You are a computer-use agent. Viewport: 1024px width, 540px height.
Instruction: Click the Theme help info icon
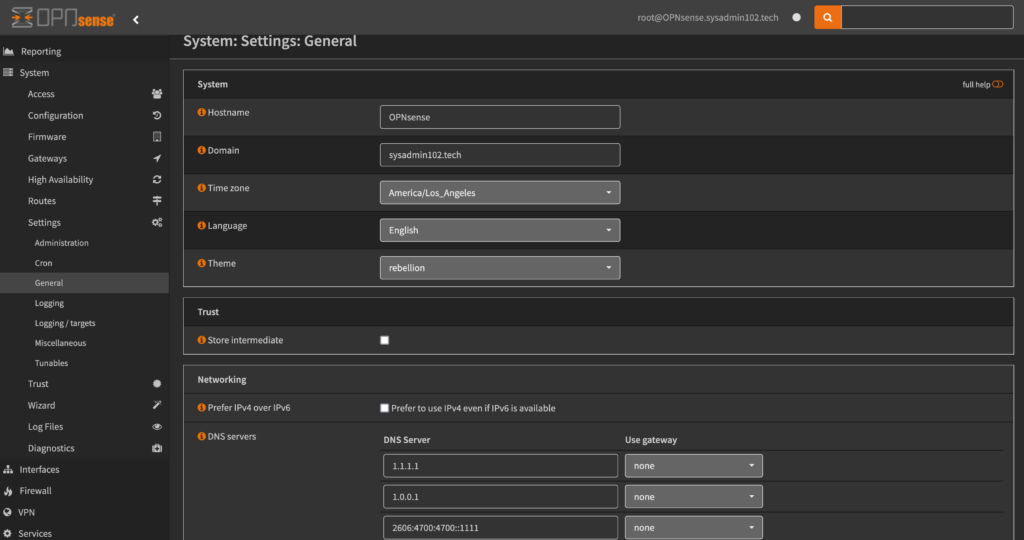click(201, 263)
